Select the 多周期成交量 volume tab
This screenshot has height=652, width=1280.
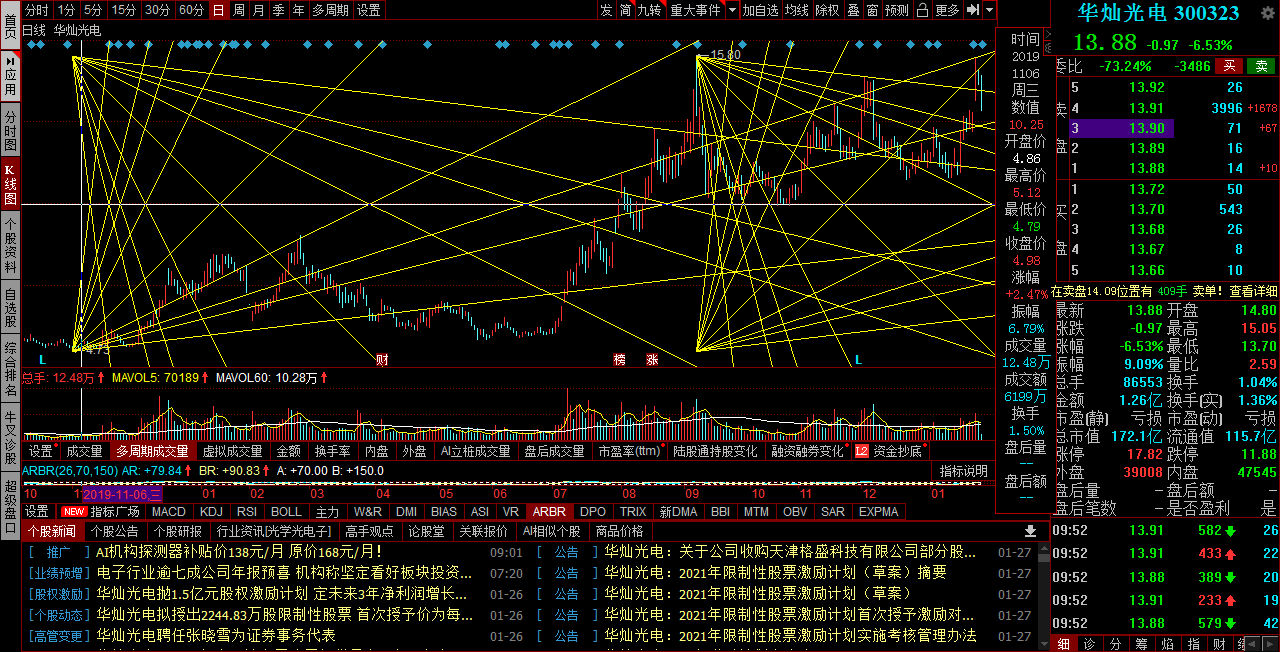point(151,451)
